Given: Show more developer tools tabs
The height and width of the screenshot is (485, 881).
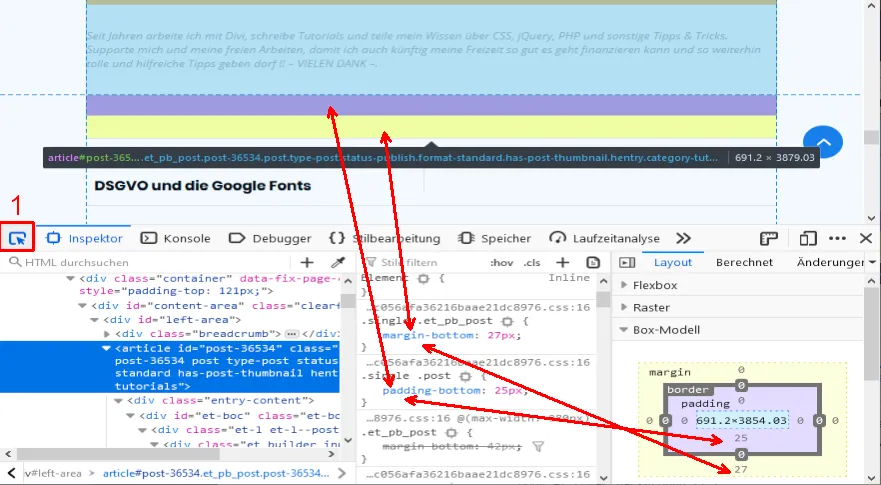Looking at the screenshot, I should point(683,238).
